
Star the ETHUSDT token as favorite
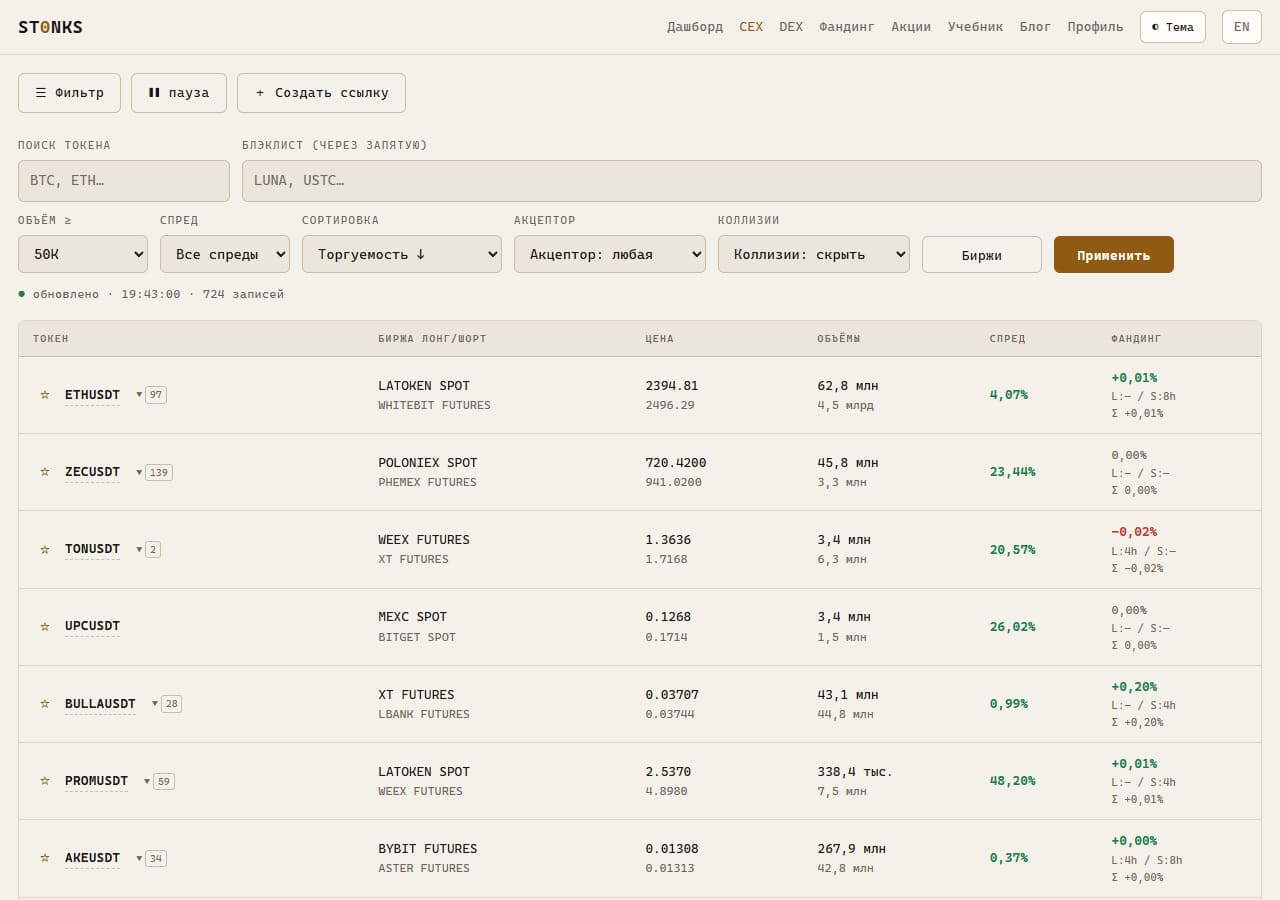pyautogui.click(x=44, y=395)
